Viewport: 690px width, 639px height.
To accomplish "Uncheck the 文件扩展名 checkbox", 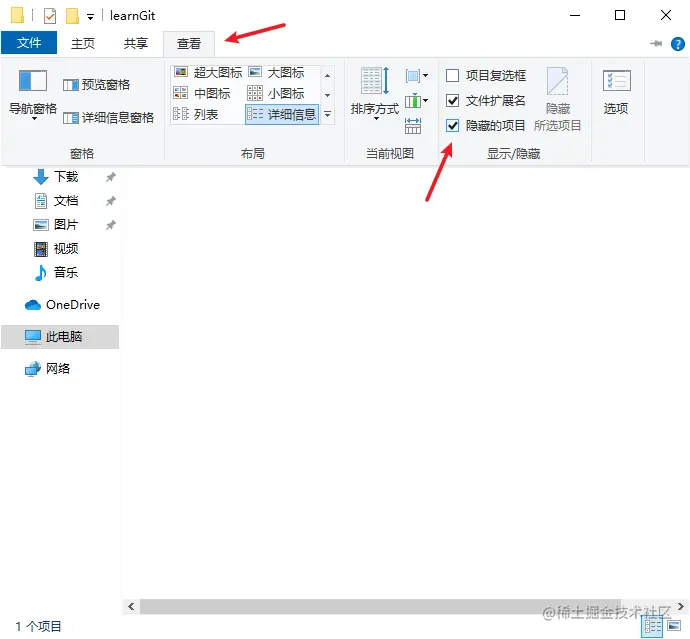I will click(452, 101).
